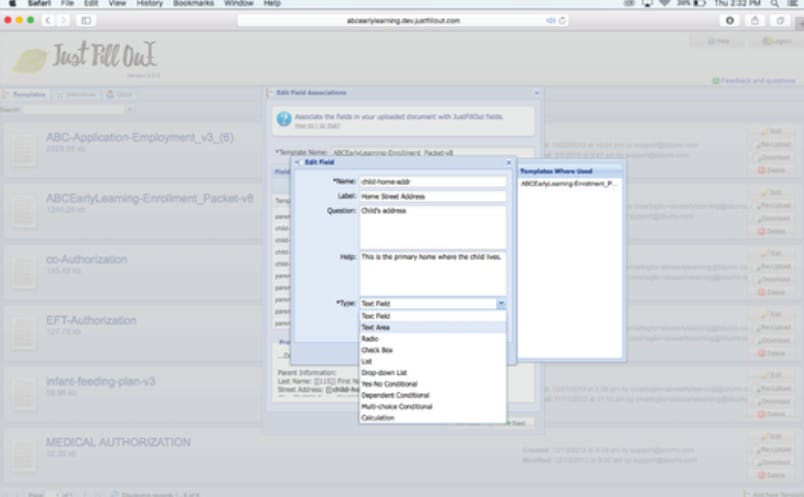Screen dimensions: 804x497
Task: Select ABCEarlyLearning-Enrollment_P... in Templates Where Used
Action: pyautogui.click(x=569, y=184)
